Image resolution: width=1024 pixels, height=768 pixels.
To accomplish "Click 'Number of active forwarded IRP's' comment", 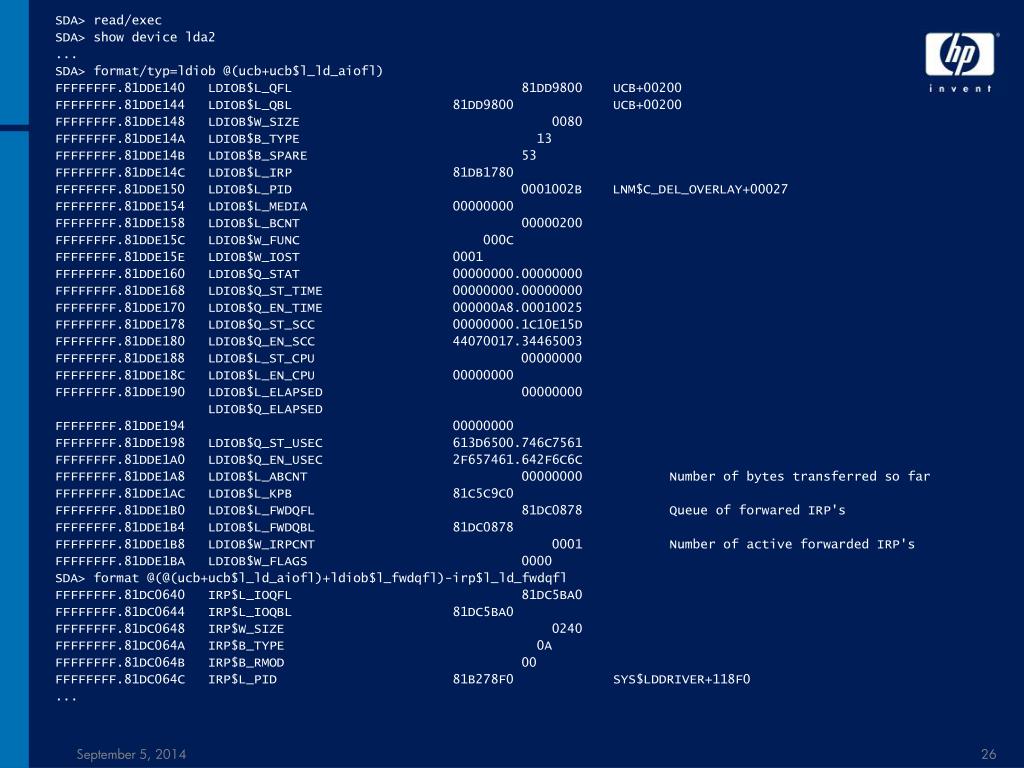I will point(792,544).
